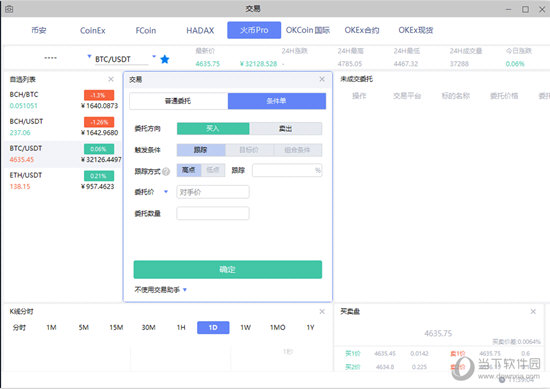Click the 买1价 row price 4635.45
This screenshot has width=550, height=389.
click(x=385, y=354)
